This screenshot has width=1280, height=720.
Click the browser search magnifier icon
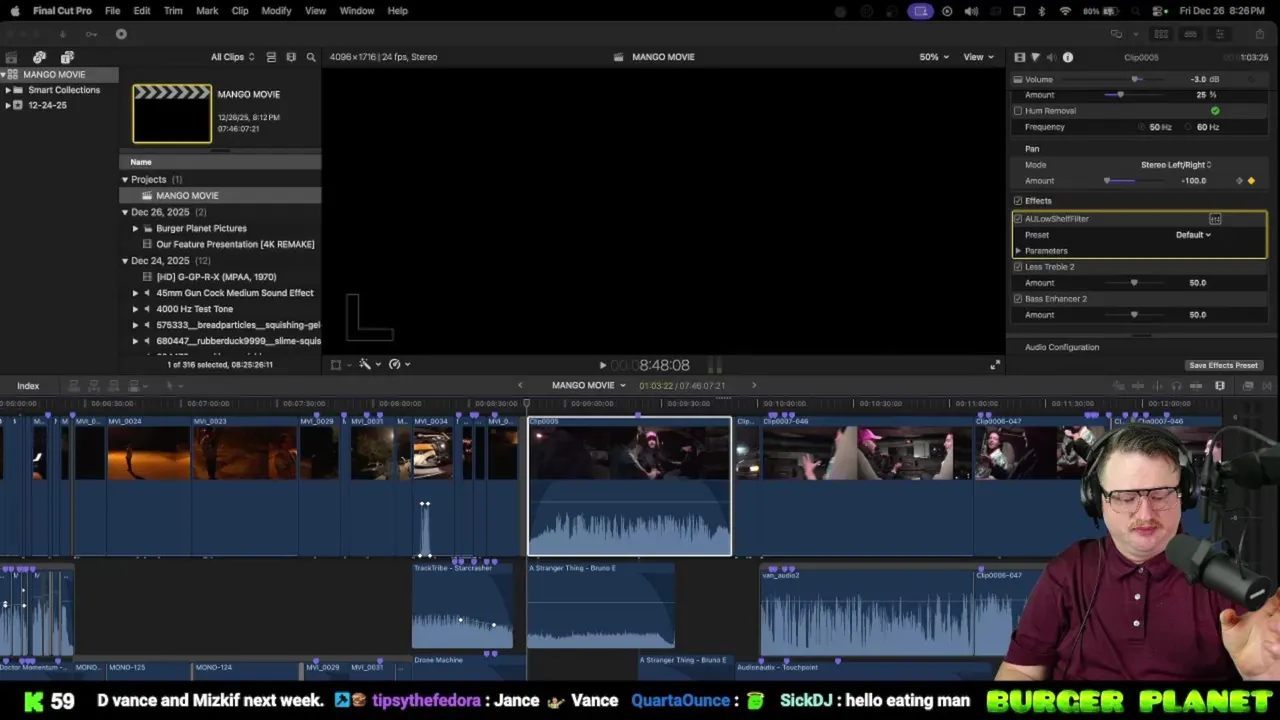coord(311,57)
